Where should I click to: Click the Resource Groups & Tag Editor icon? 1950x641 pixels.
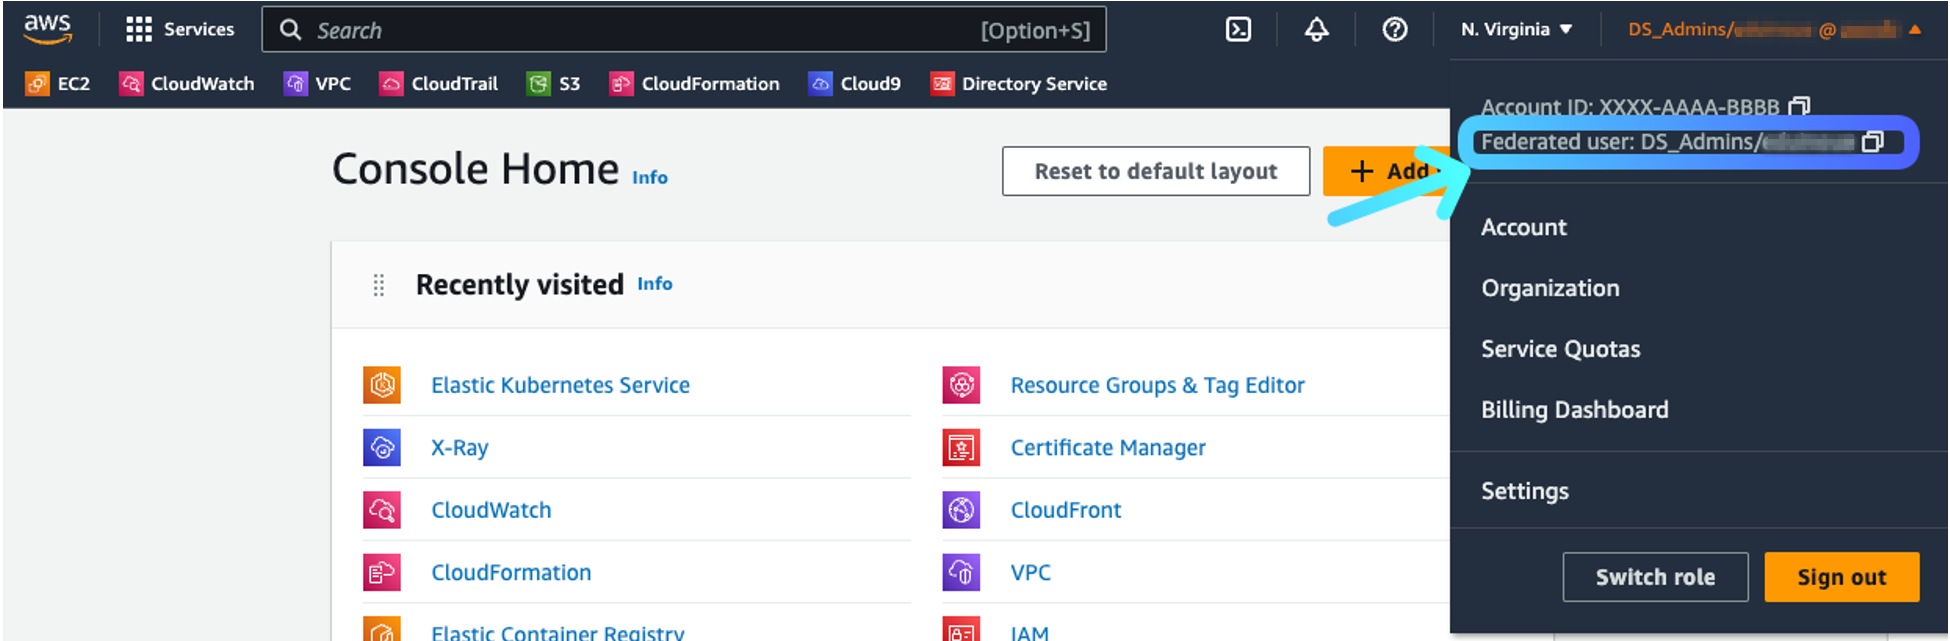tap(961, 385)
